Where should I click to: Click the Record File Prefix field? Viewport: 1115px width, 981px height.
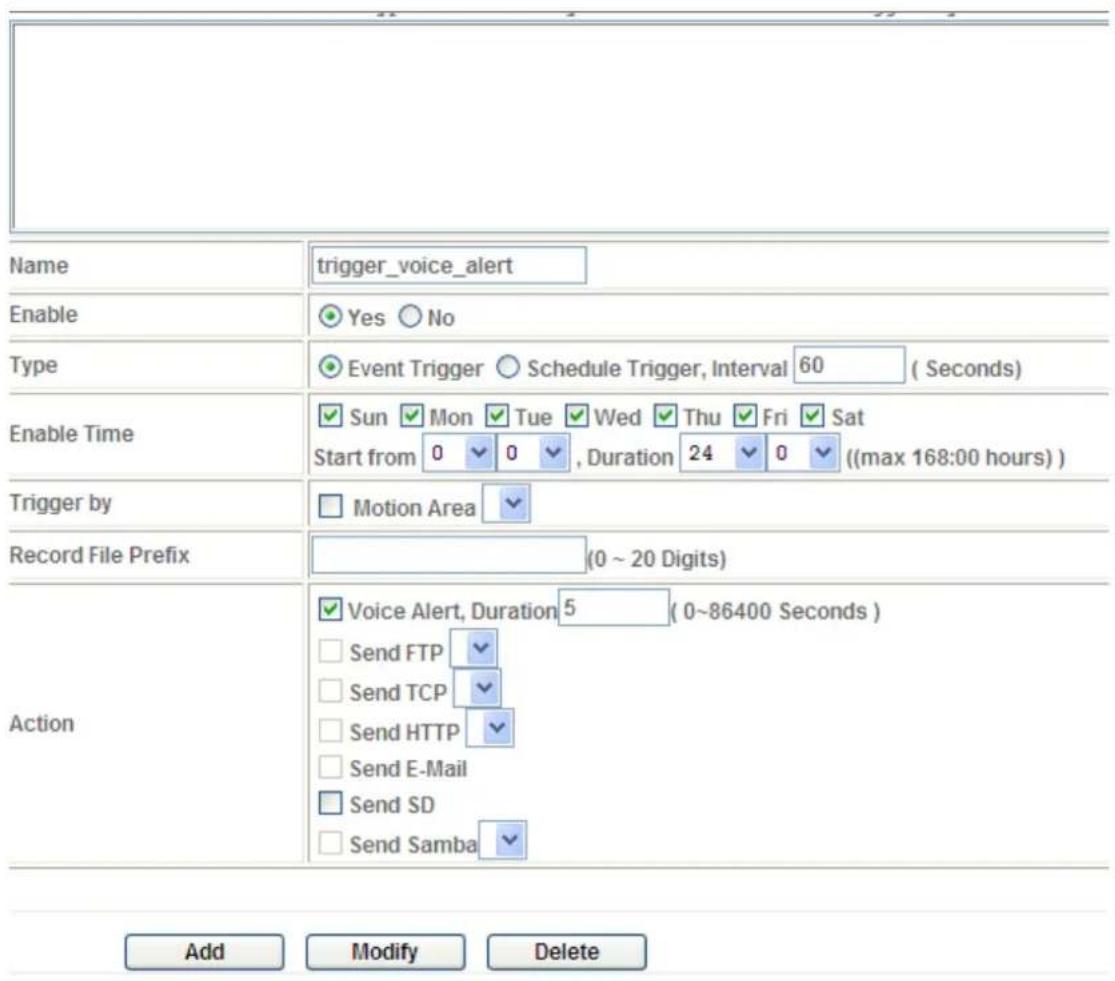pos(449,554)
